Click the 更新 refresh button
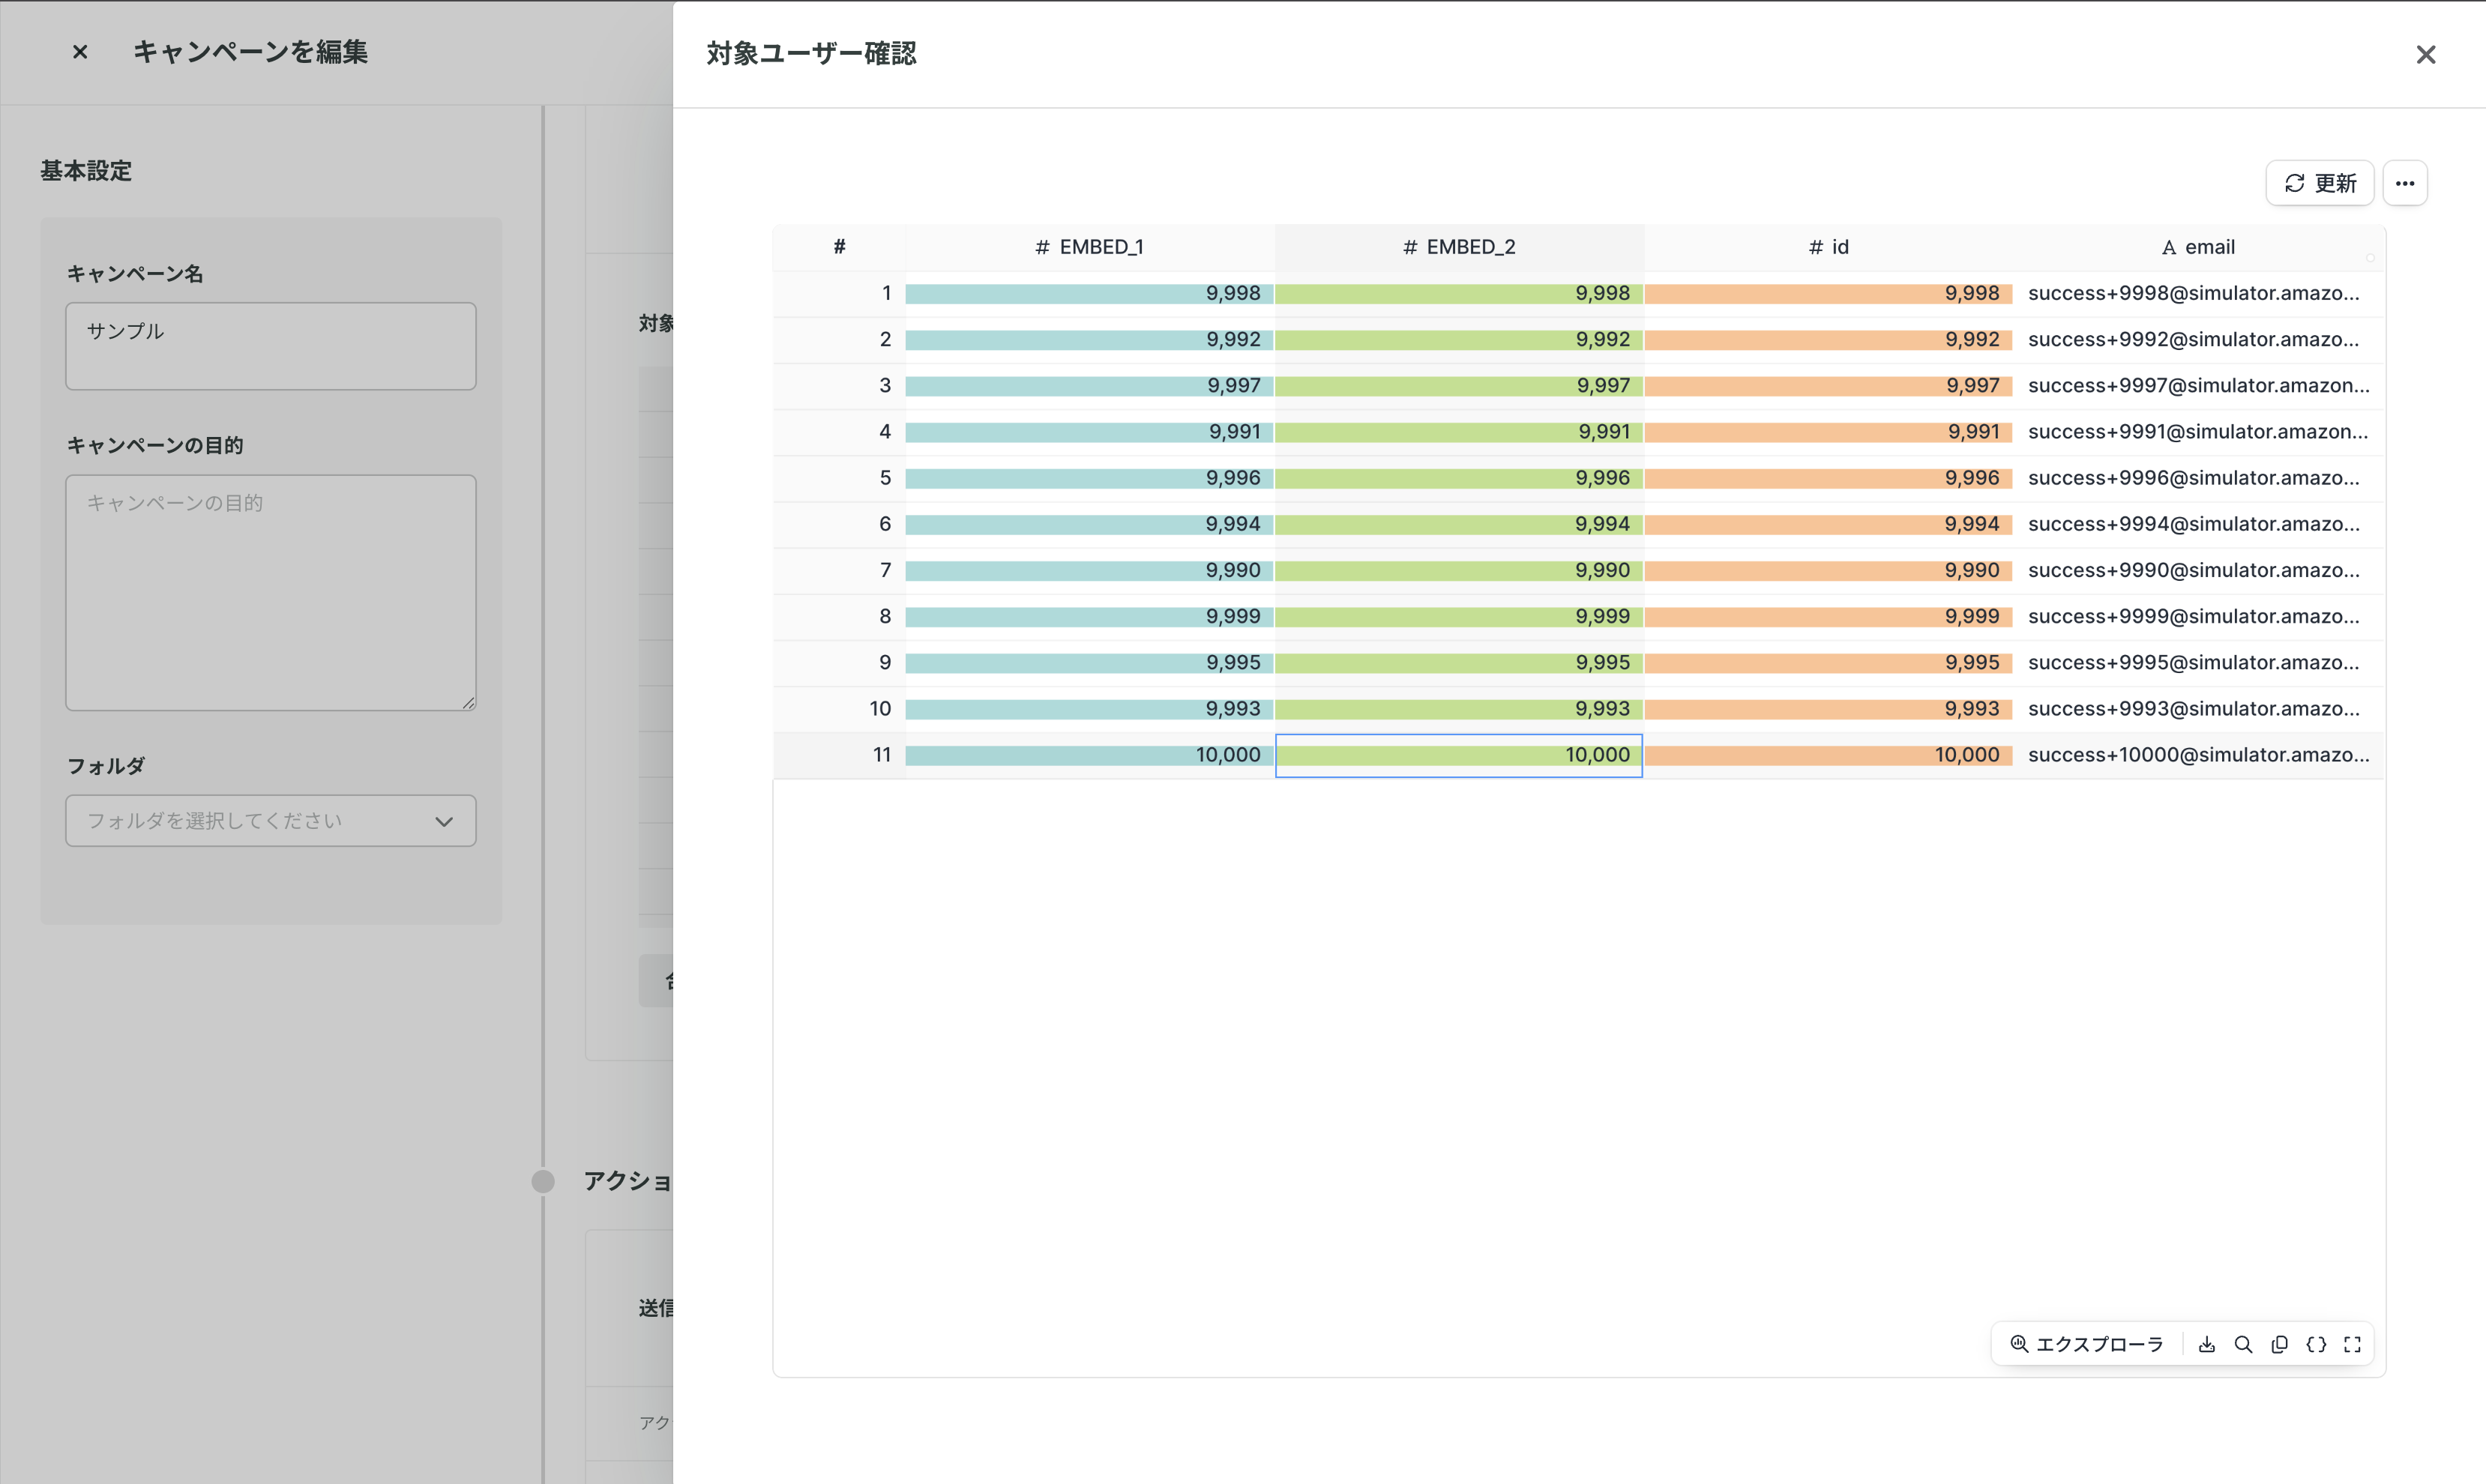Viewport: 2486px width, 1484px height. pos(2319,183)
